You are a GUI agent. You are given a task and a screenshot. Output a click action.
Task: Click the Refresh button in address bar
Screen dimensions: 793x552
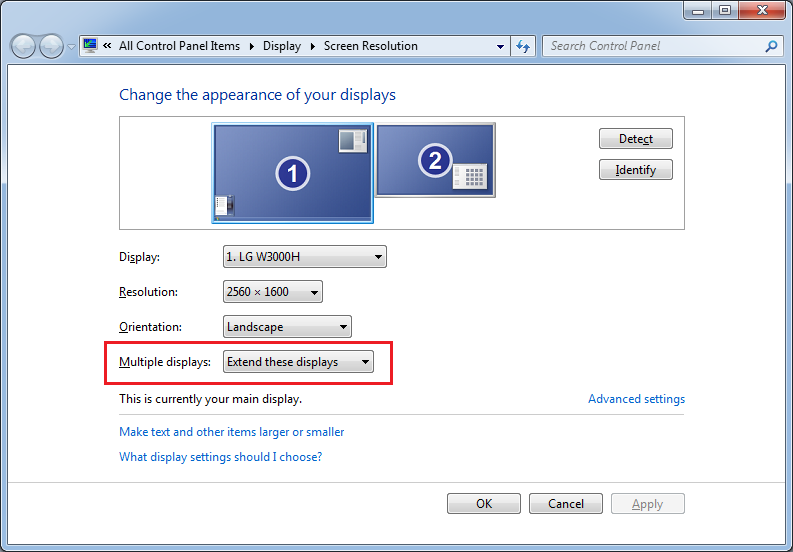(523, 47)
